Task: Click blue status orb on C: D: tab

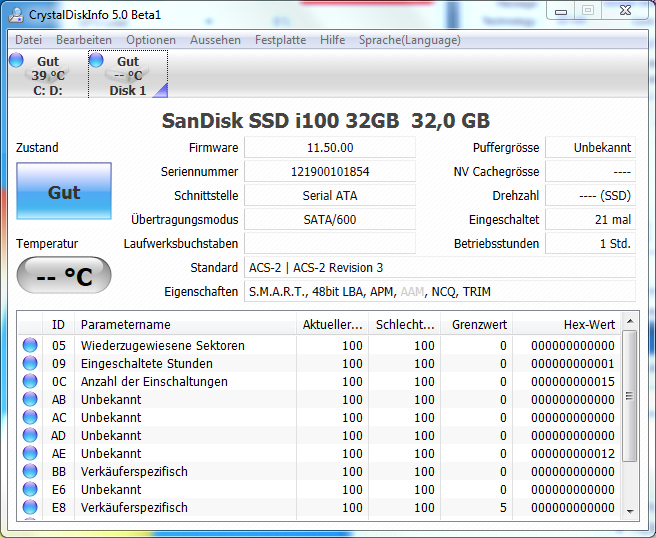Action: tap(16, 60)
